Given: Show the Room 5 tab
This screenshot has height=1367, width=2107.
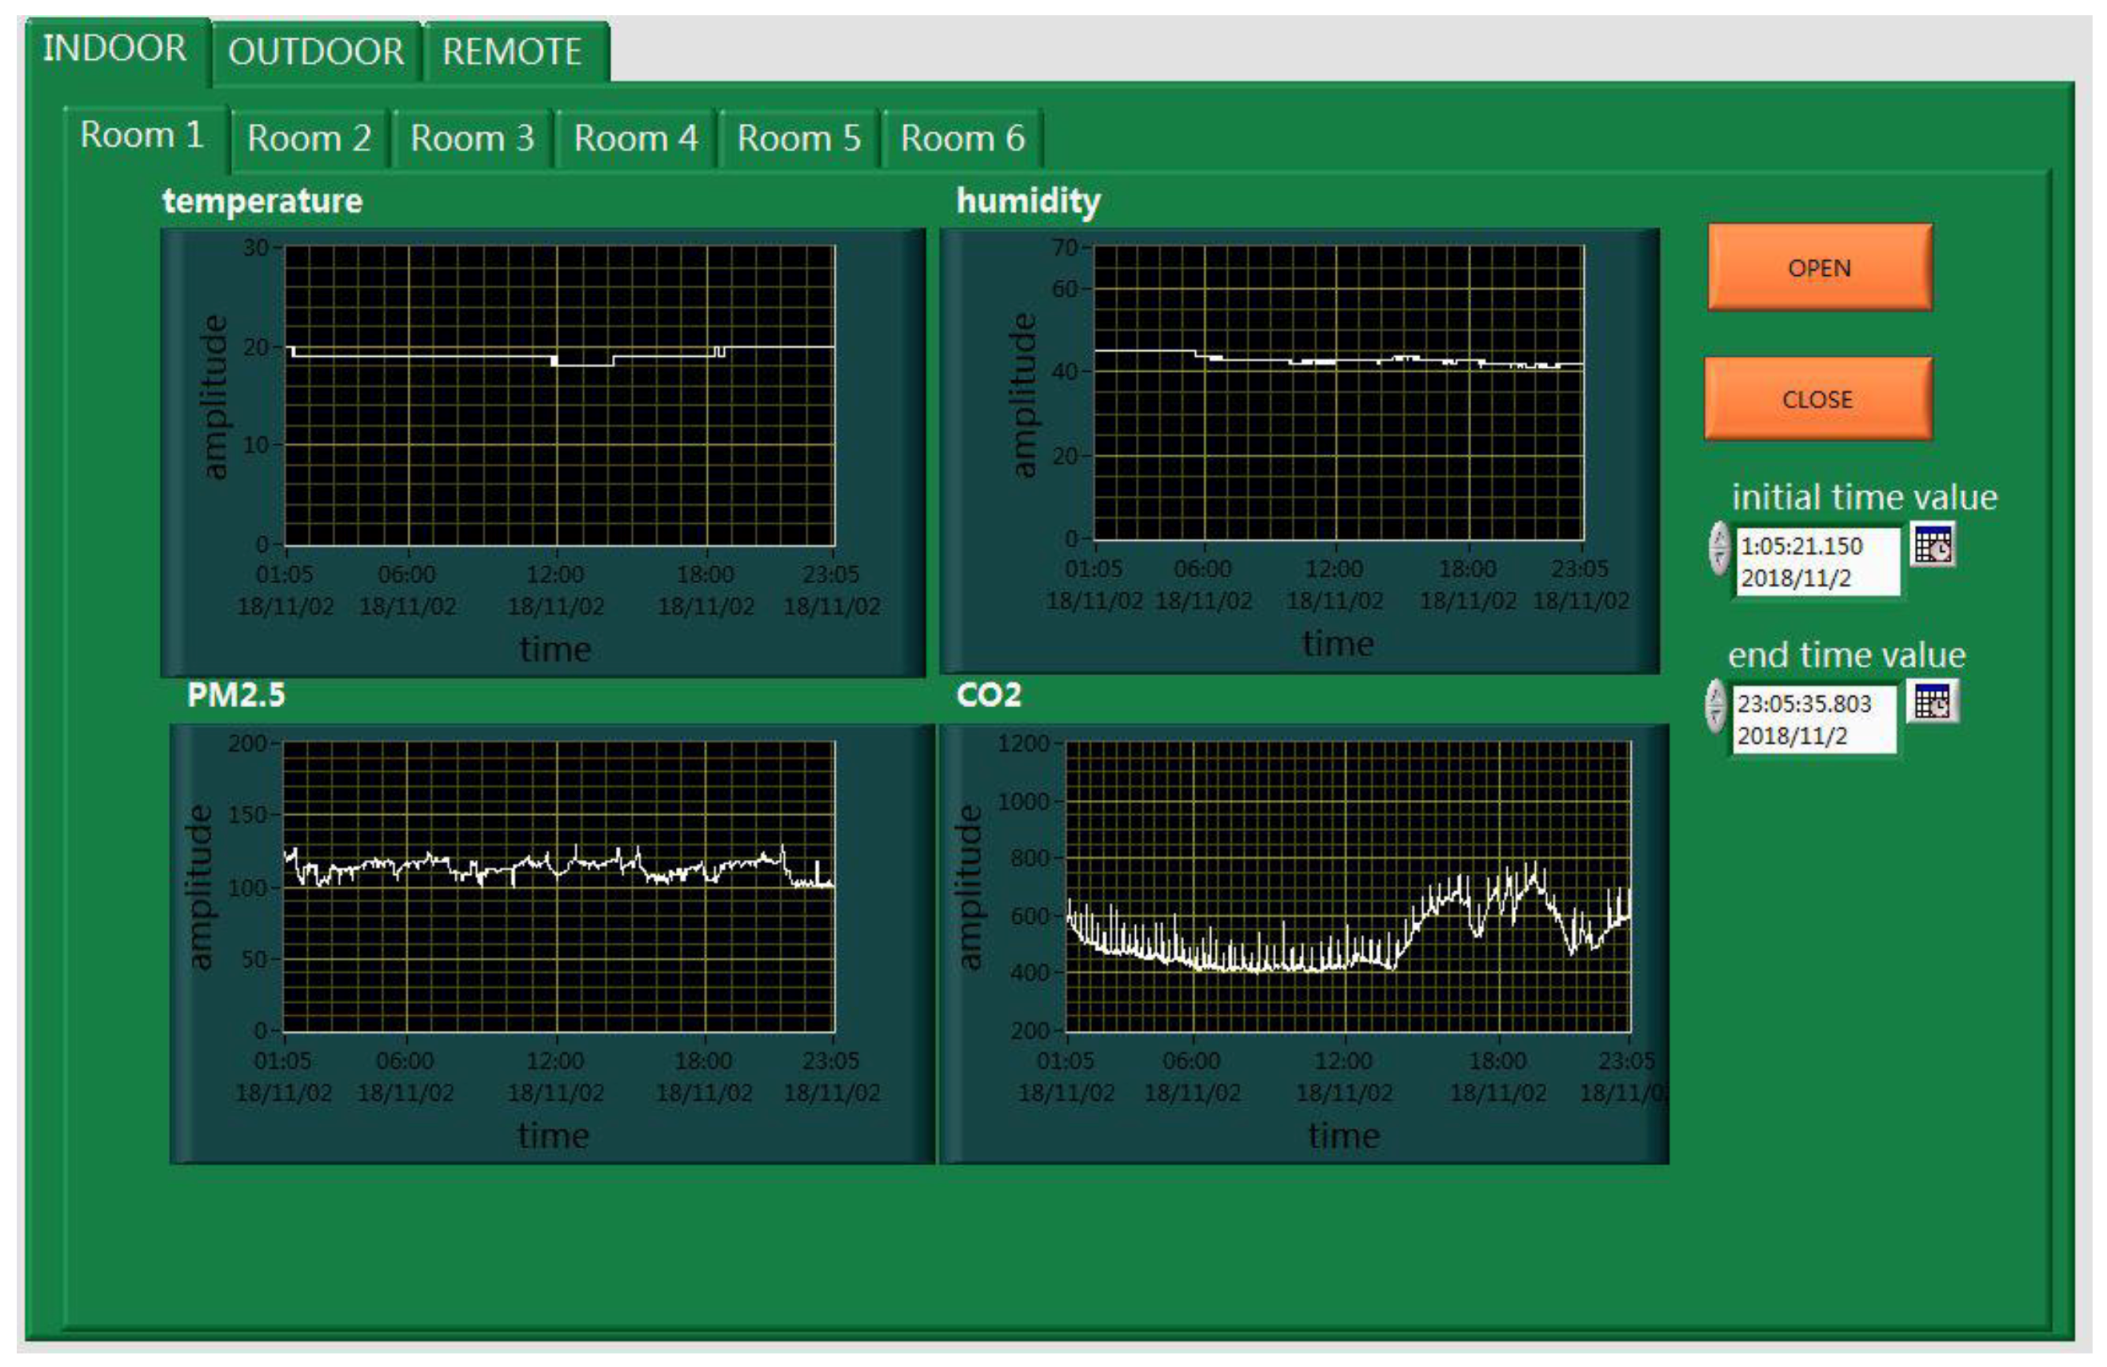Looking at the screenshot, I should 798,138.
